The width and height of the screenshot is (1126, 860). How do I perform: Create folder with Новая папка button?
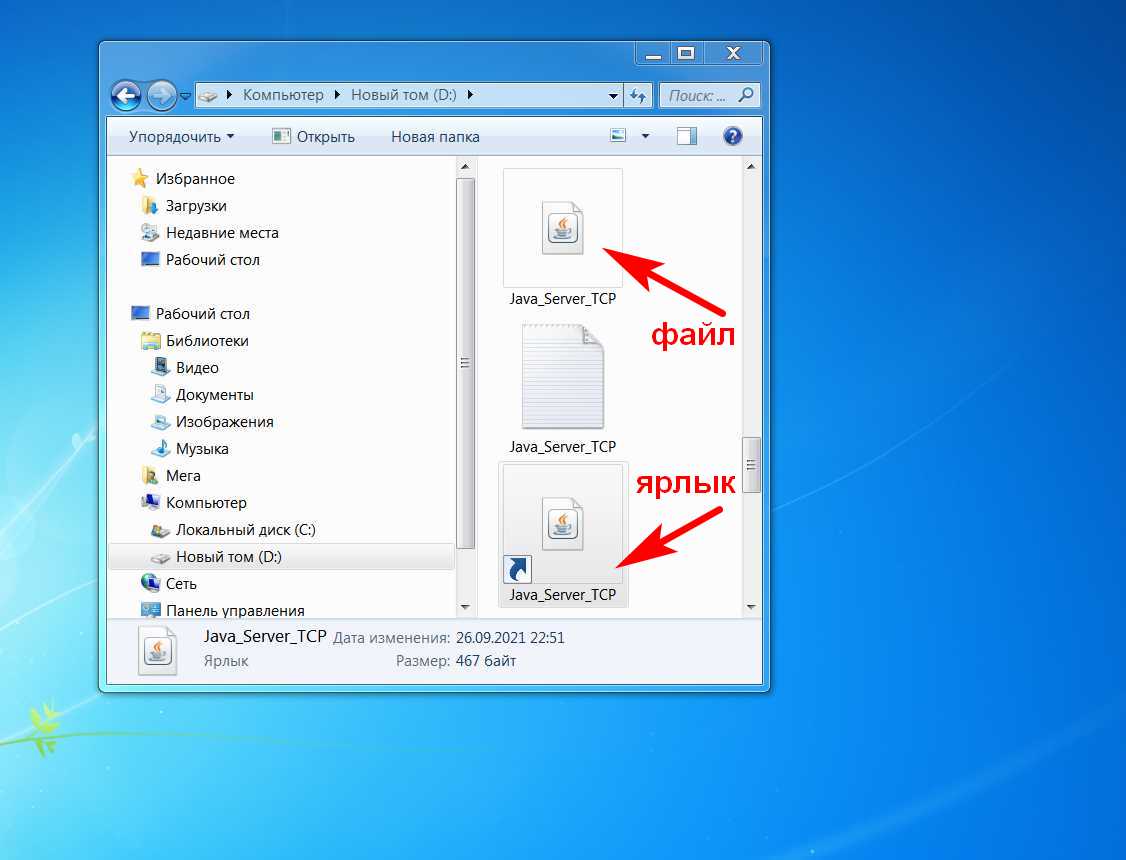tap(435, 137)
